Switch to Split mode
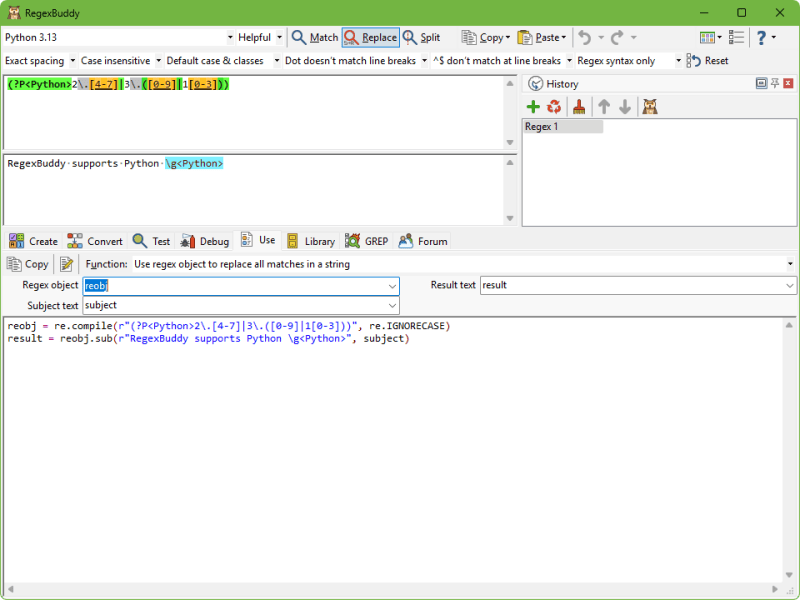The height and width of the screenshot is (600, 800). pyautogui.click(x=421, y=37)
